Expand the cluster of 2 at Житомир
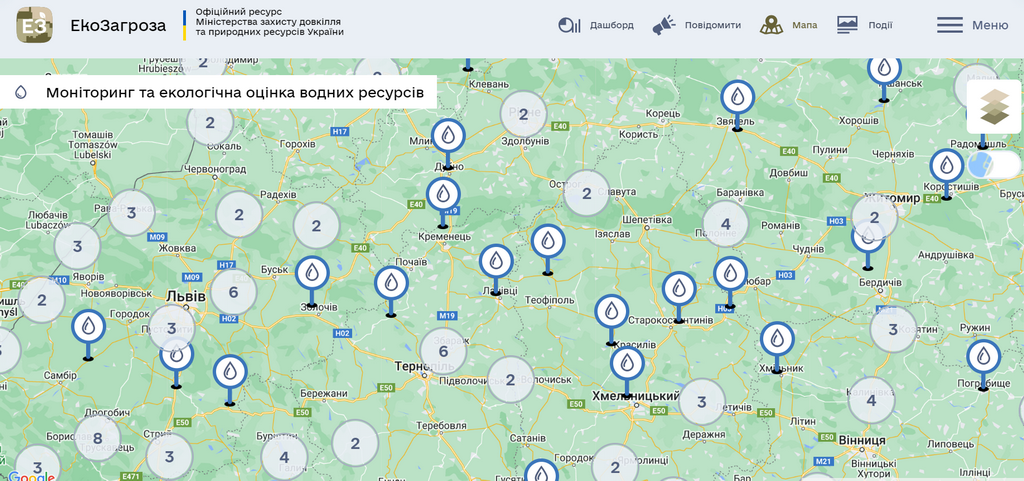Viewport: 1024px width, 481px height. (x=874, y=217)
